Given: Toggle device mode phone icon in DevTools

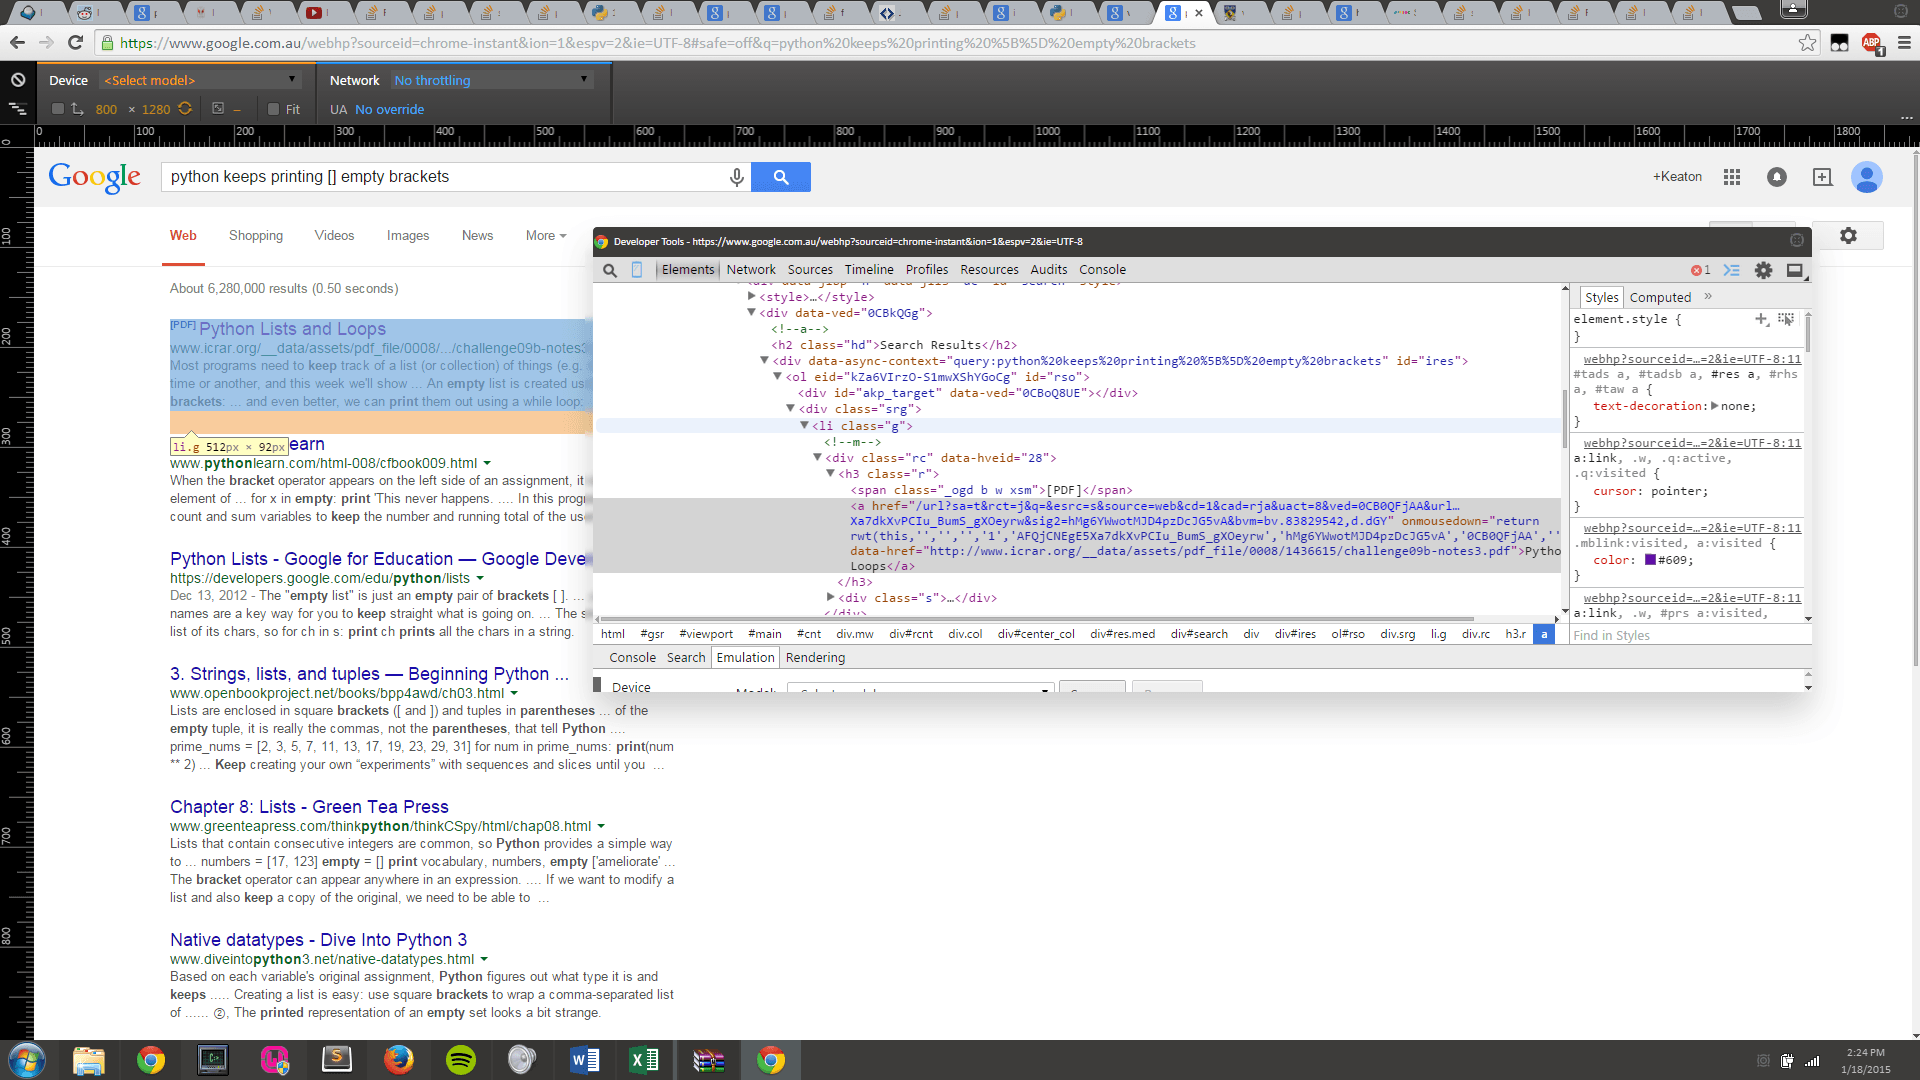Looking at the screenshot, I should (x=637, y=270).
